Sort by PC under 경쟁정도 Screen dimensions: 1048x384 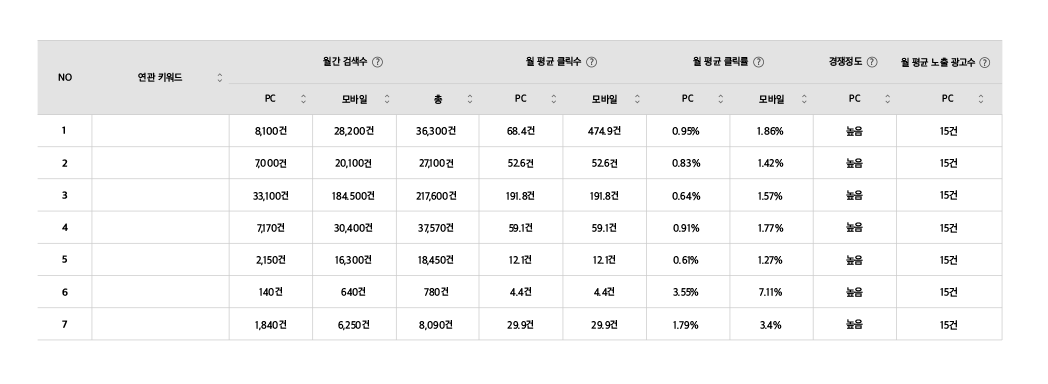pyautogui.click(x=888, y=100)
